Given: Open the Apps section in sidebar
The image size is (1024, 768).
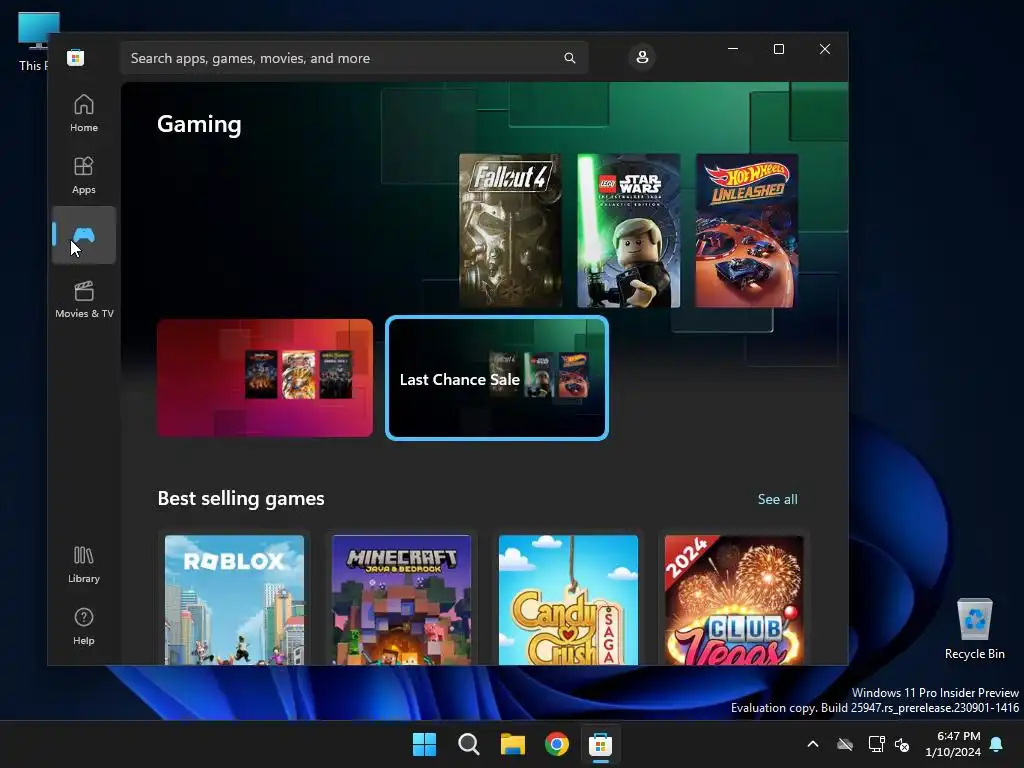Looking at the screenshot, I should point(84,175).
